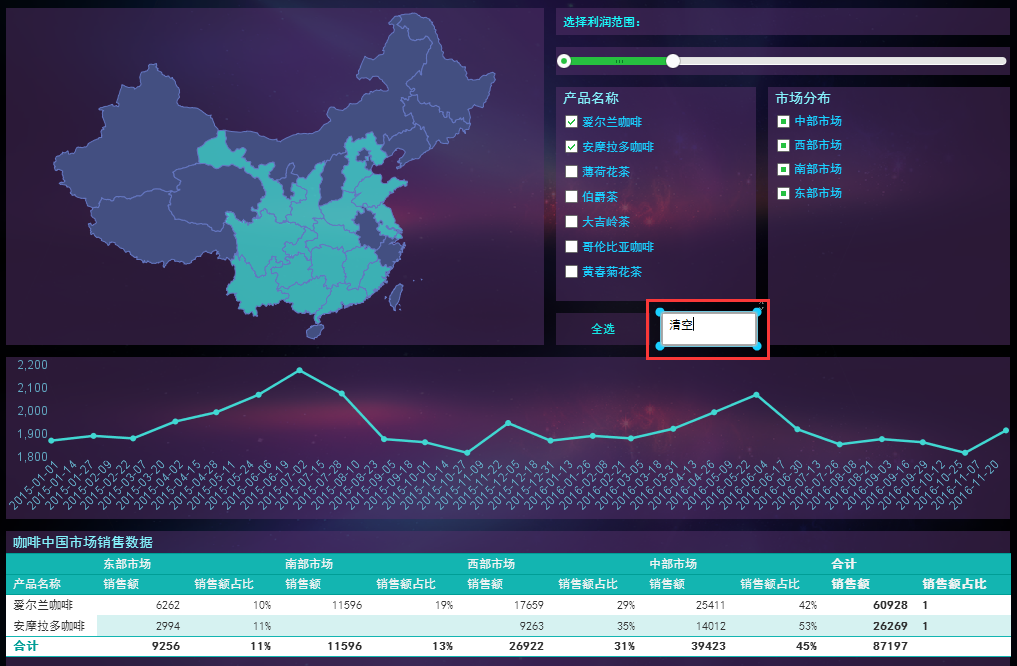Viewport: 1017px width, 666px height.
Task: Toggle the 东部市场 market option
Action: click(784, 193)
